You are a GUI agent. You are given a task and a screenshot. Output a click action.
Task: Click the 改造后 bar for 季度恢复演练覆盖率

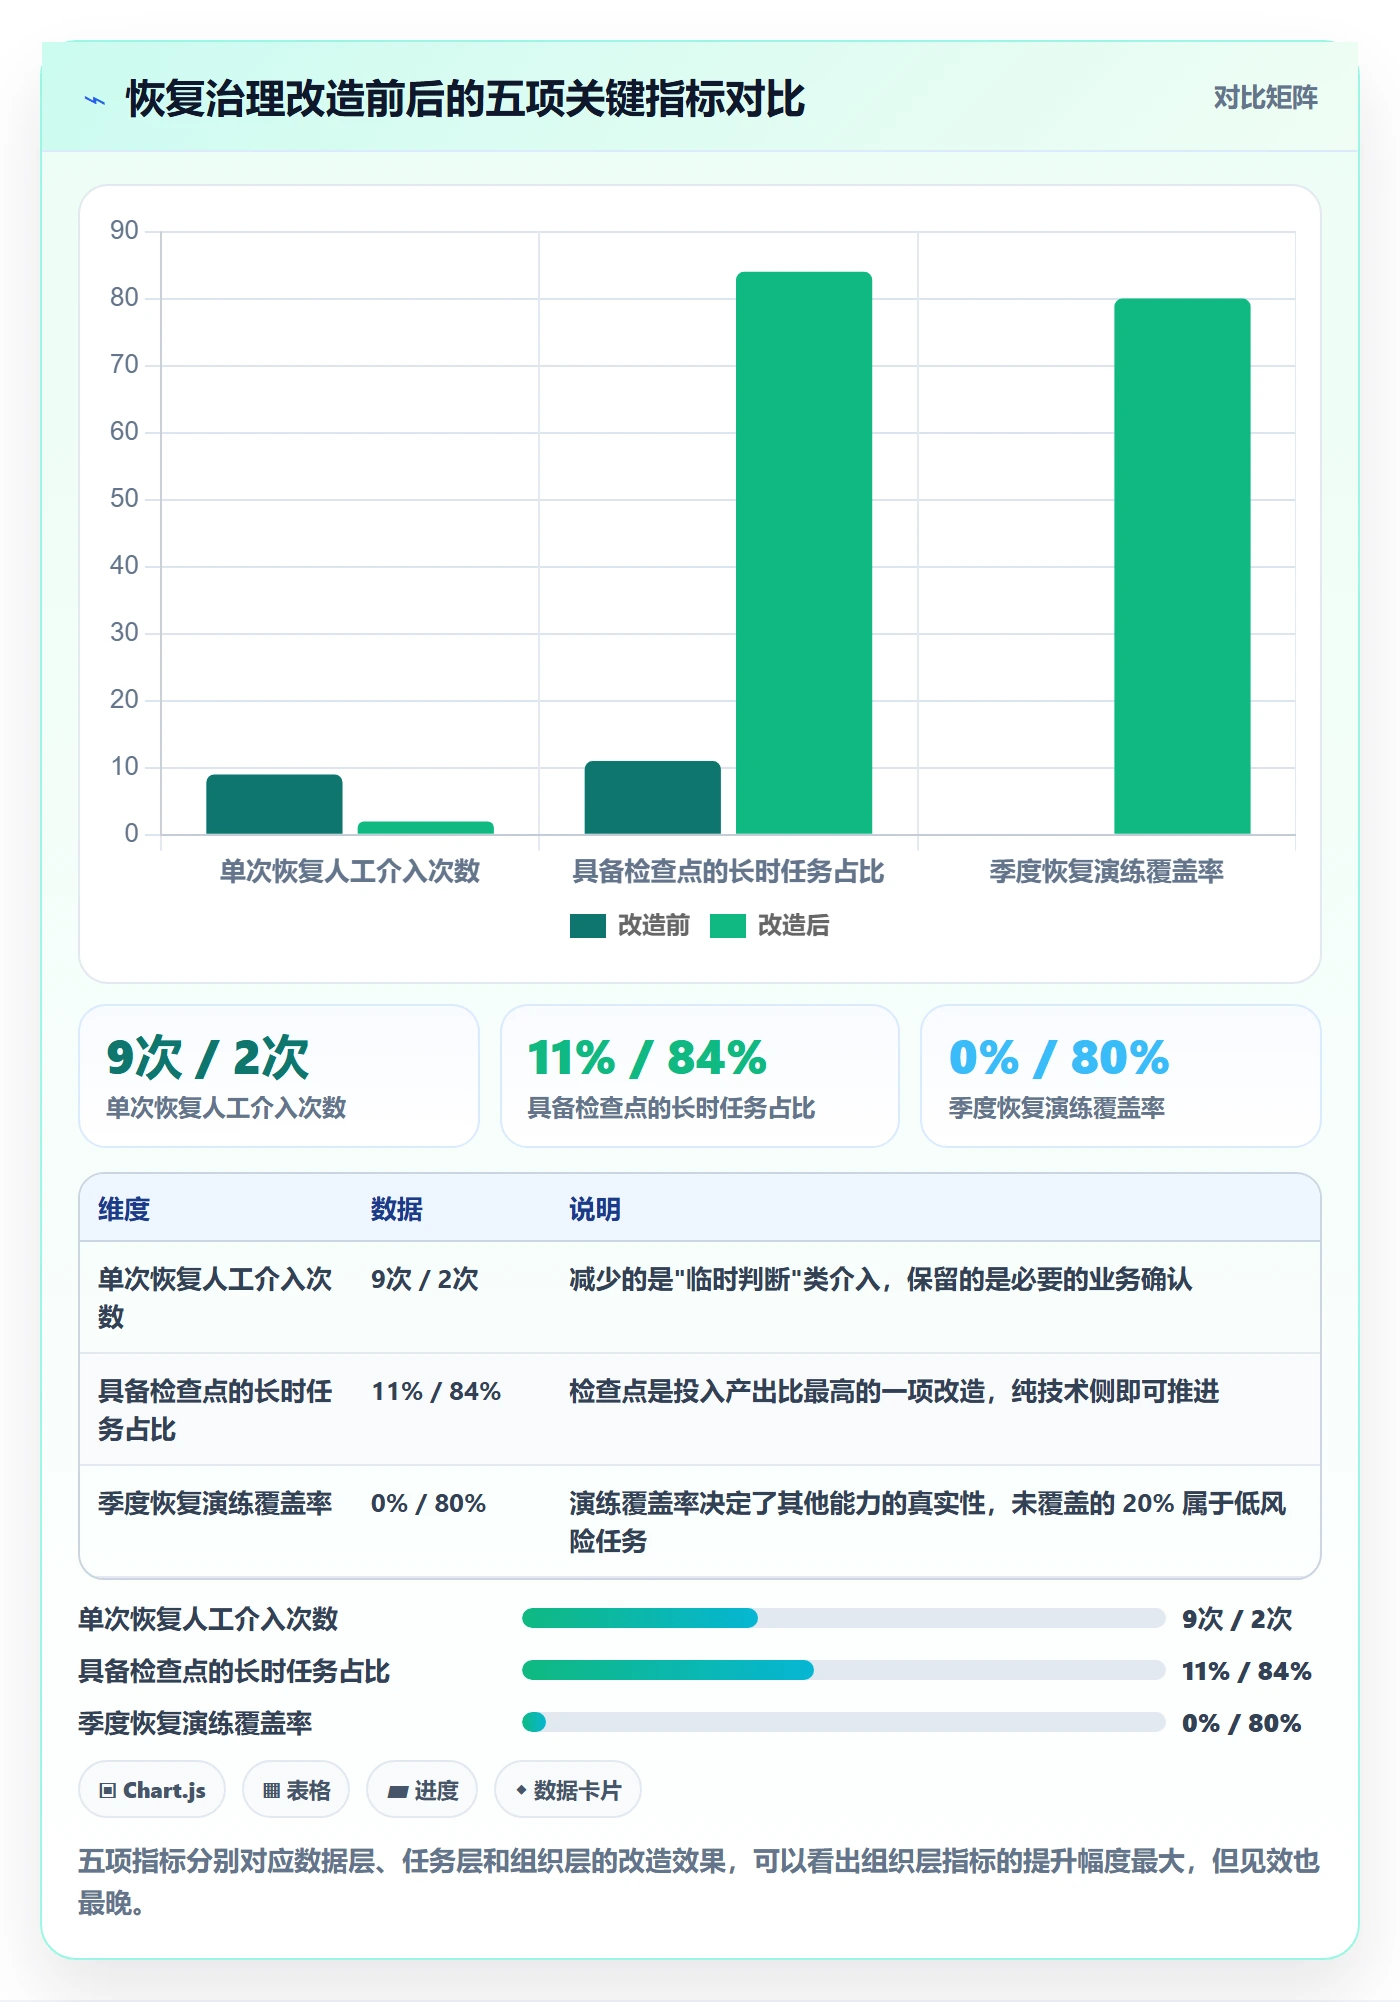pyautogui.click(x=1182, y=566)
